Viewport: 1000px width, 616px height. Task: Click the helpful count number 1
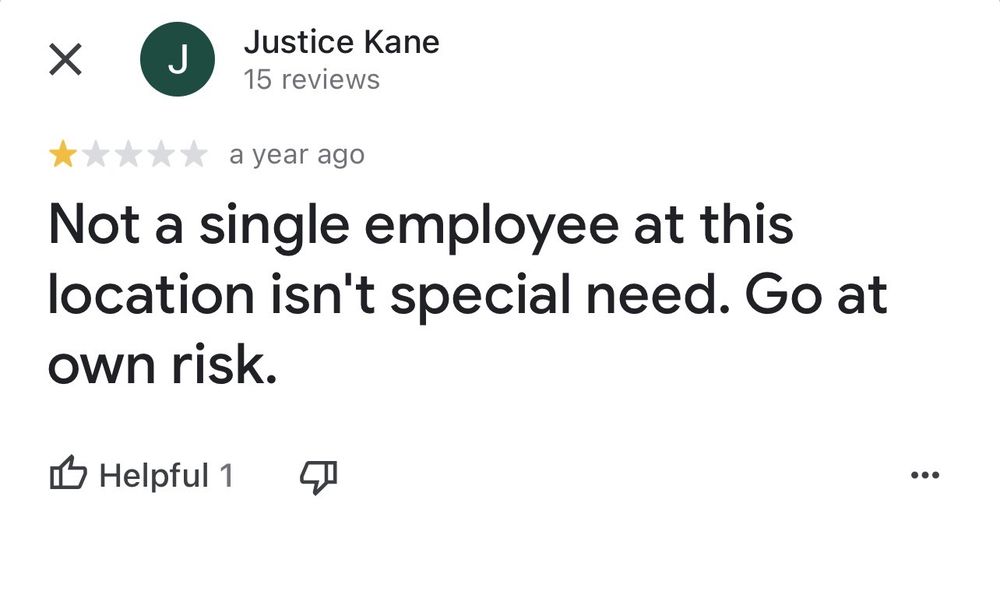point(226,475)
